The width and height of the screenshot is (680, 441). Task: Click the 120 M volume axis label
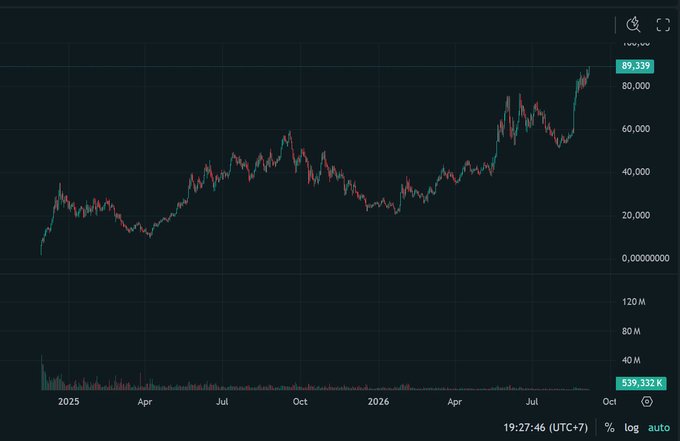[633, 302]
